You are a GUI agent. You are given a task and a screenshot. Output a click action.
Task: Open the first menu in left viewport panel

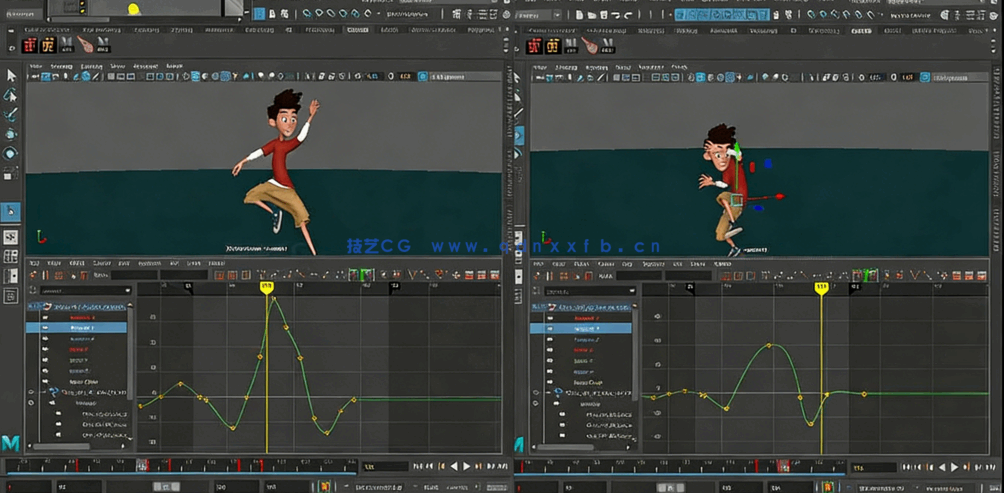click(x=36, y=67)
